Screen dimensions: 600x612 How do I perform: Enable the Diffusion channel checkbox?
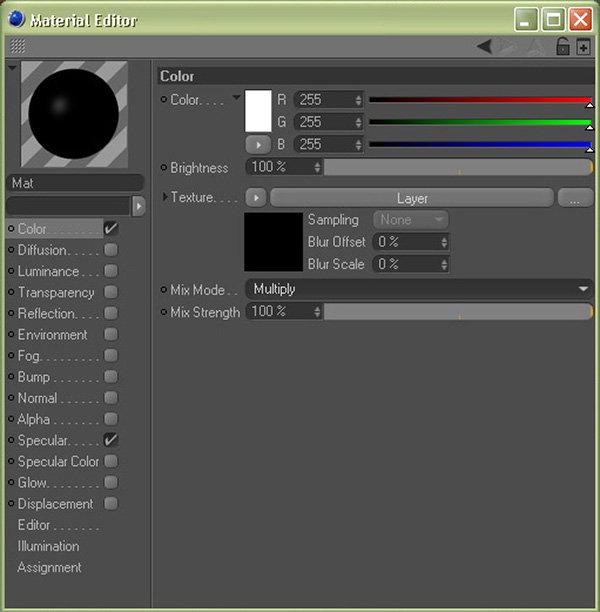coord(111,250)
